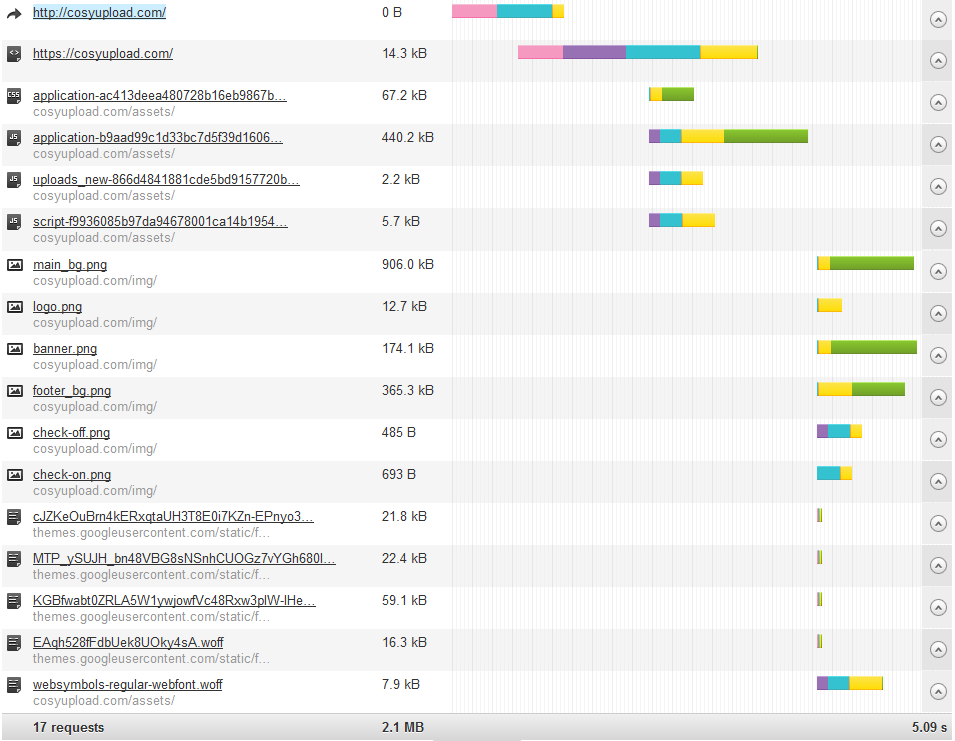Click the JS file icon for application-b9aad99c1d33

pyautogui.click(x=14, y=138)
